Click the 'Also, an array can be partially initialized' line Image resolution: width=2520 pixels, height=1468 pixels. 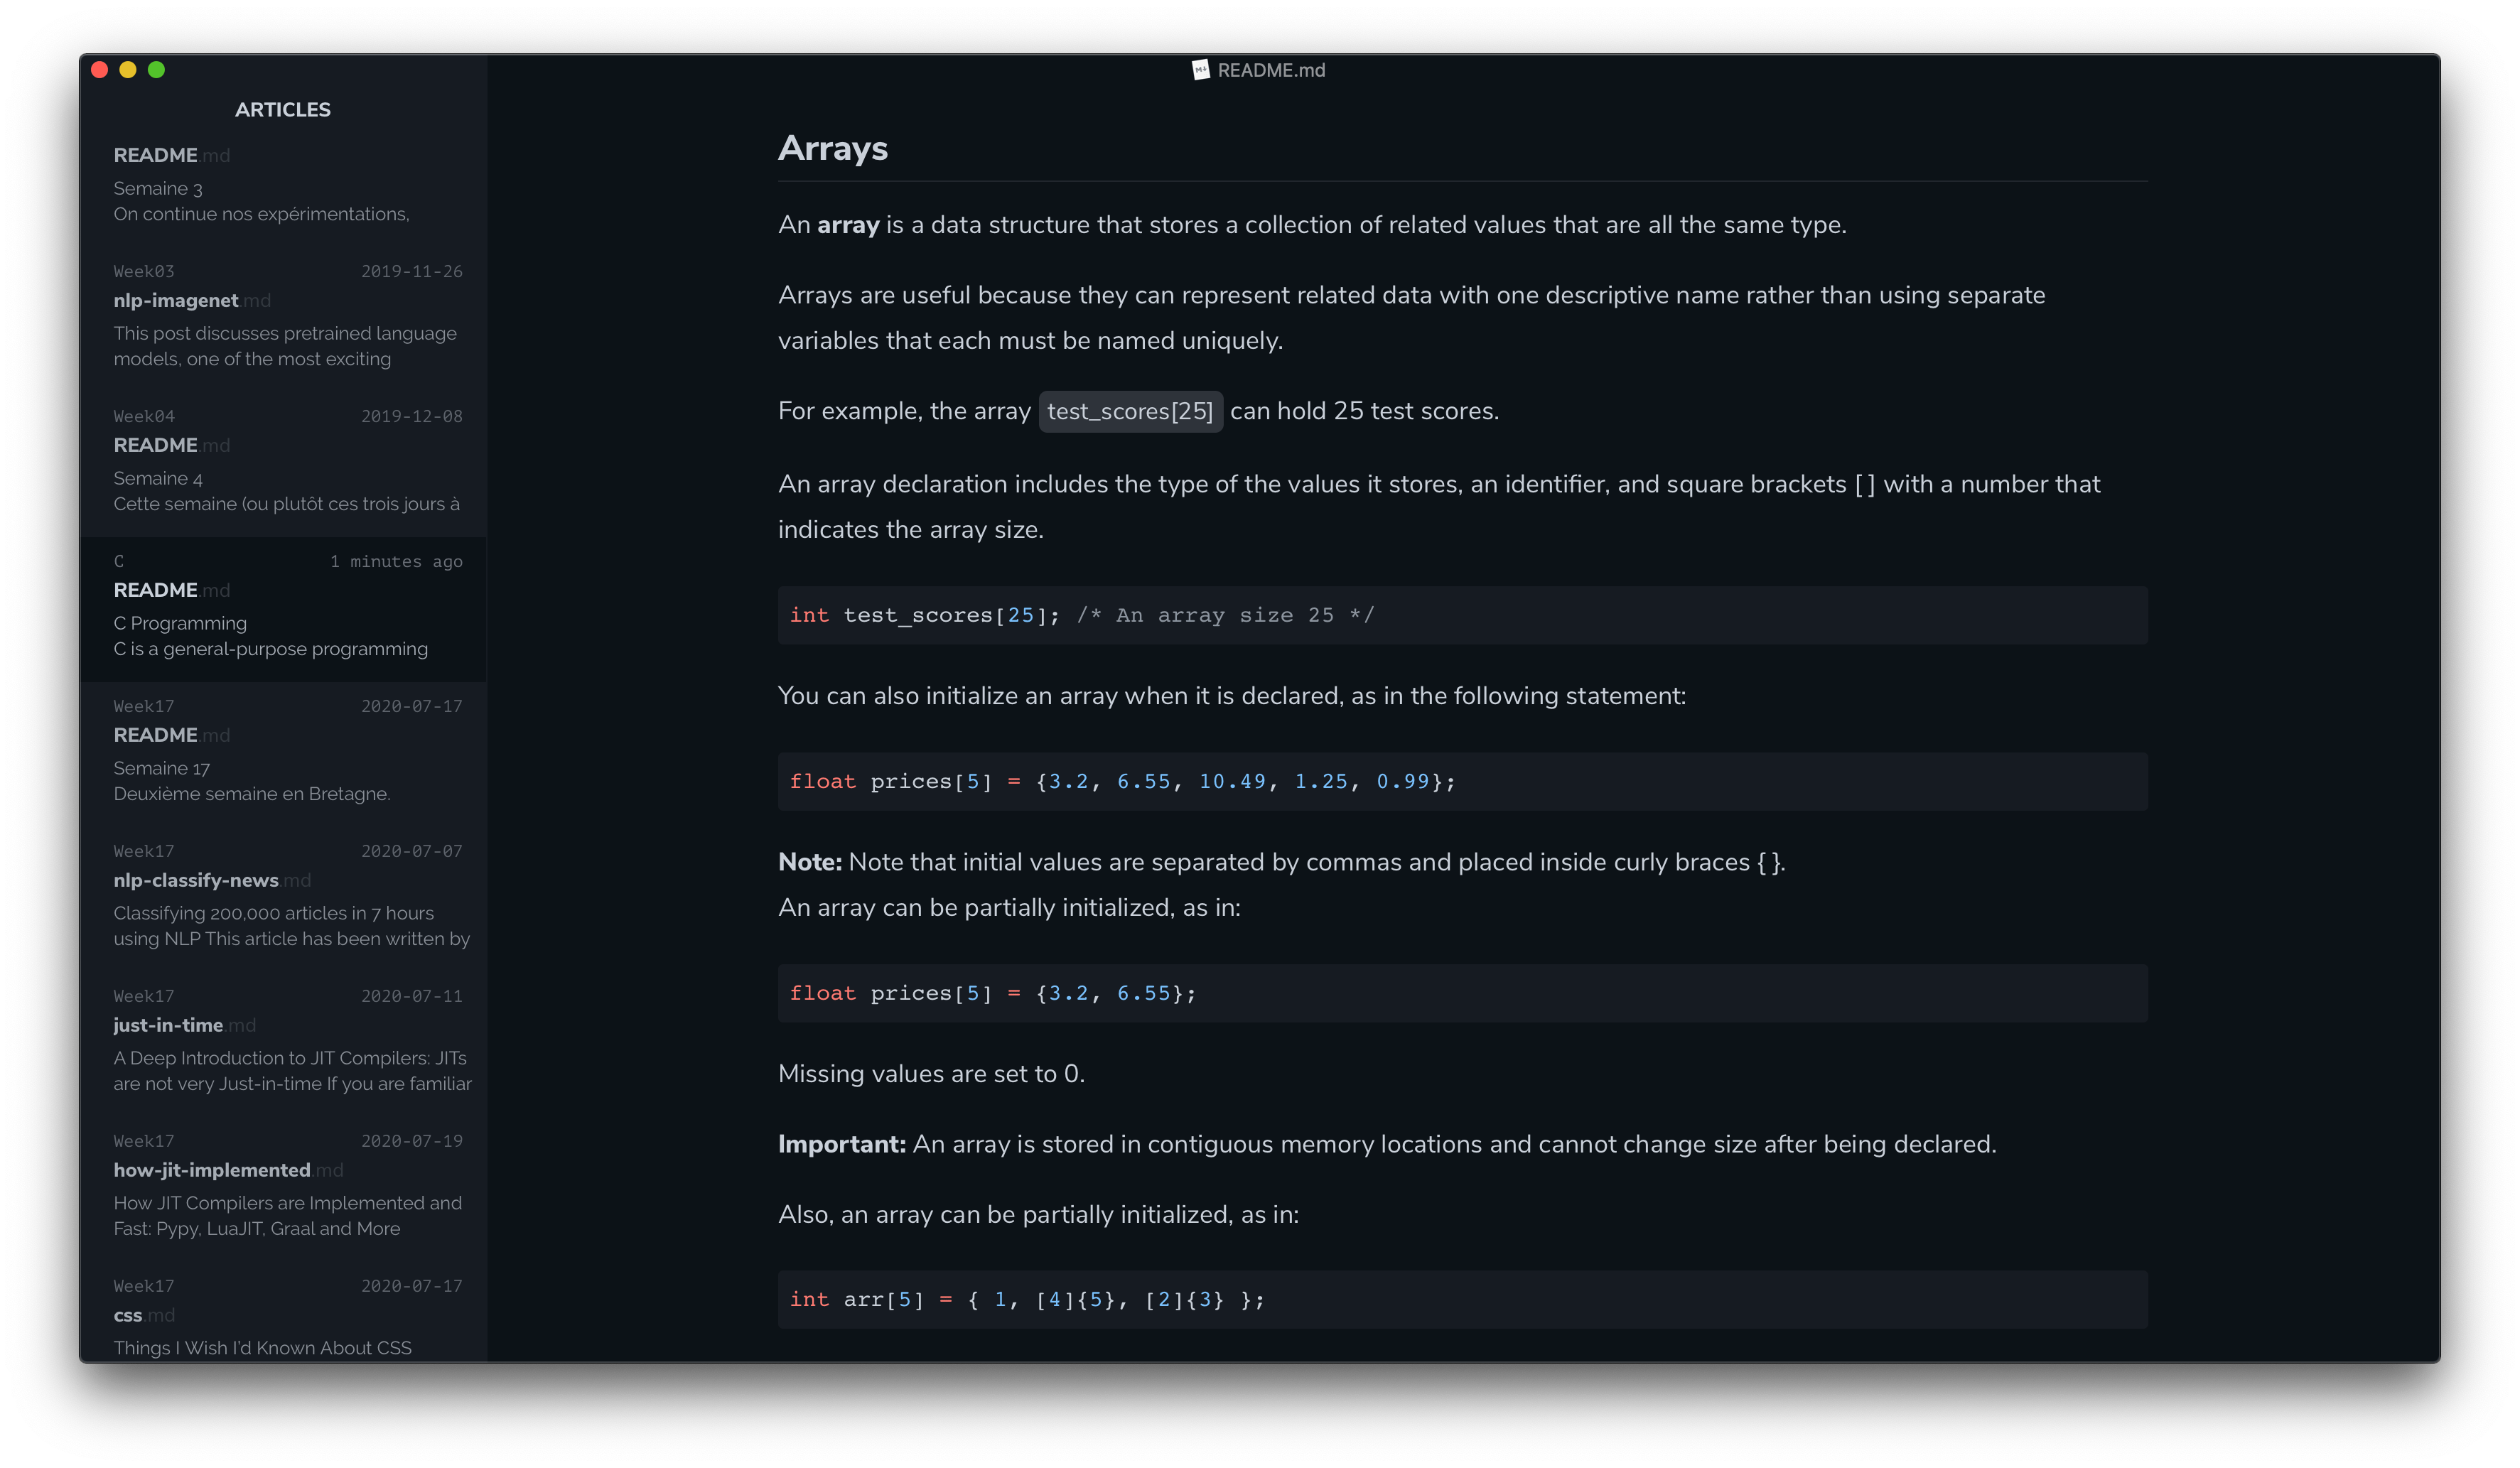1038,1215
